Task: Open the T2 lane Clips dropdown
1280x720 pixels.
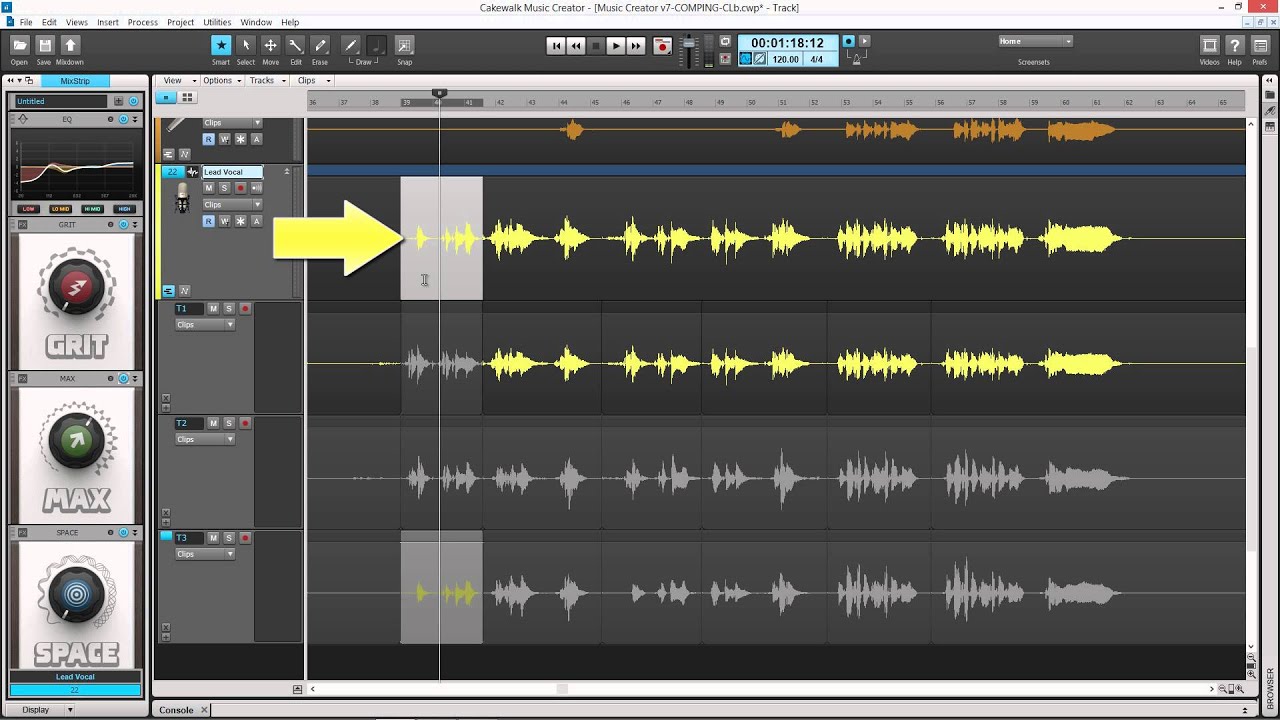Action: pyautogui.click(x=205, y=439)
